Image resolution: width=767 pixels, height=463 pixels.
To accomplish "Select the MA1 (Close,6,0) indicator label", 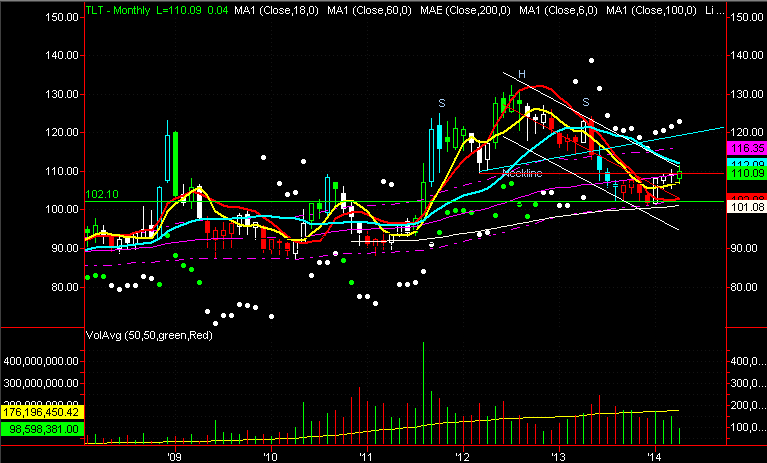I will [558, 10].
